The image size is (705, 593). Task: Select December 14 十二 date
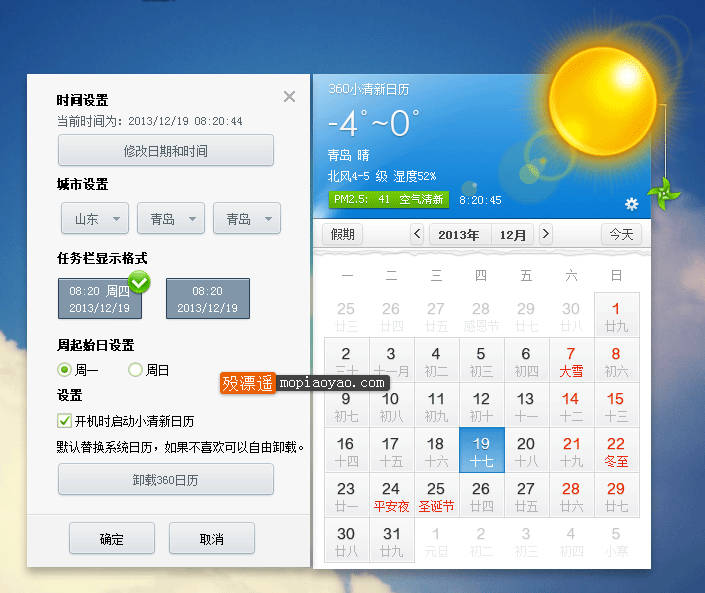coord(571,405)
